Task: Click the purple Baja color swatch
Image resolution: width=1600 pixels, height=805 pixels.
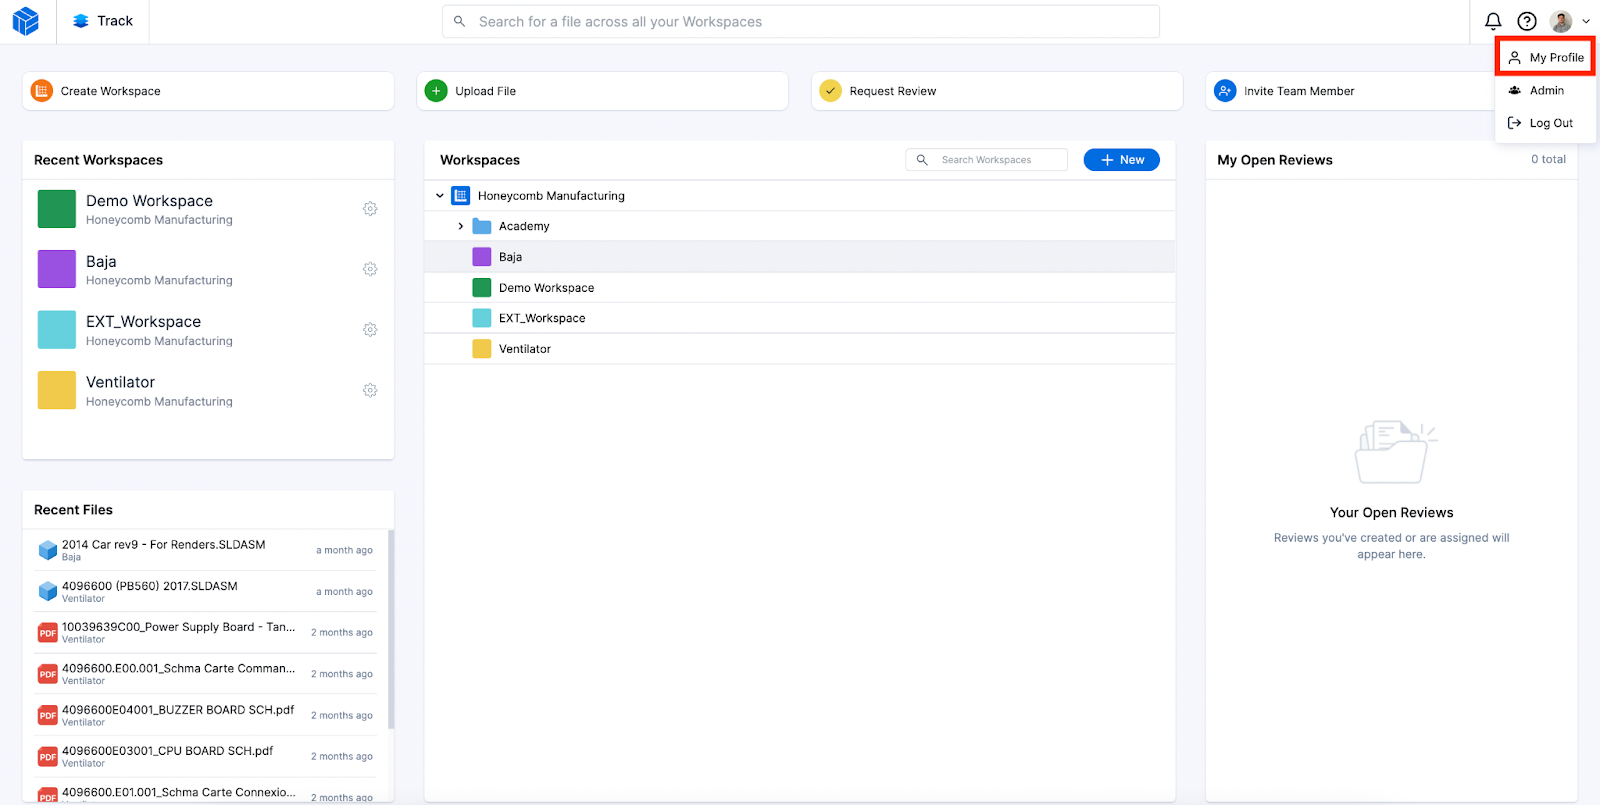Action: pos(57,269)
